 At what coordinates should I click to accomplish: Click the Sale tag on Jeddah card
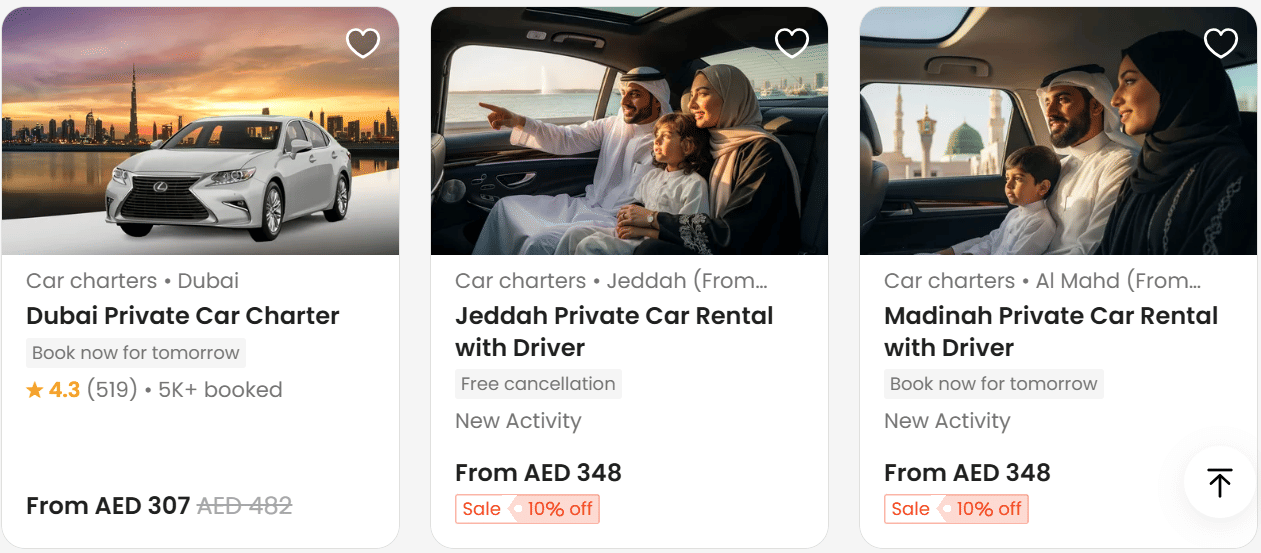point(481,509)
